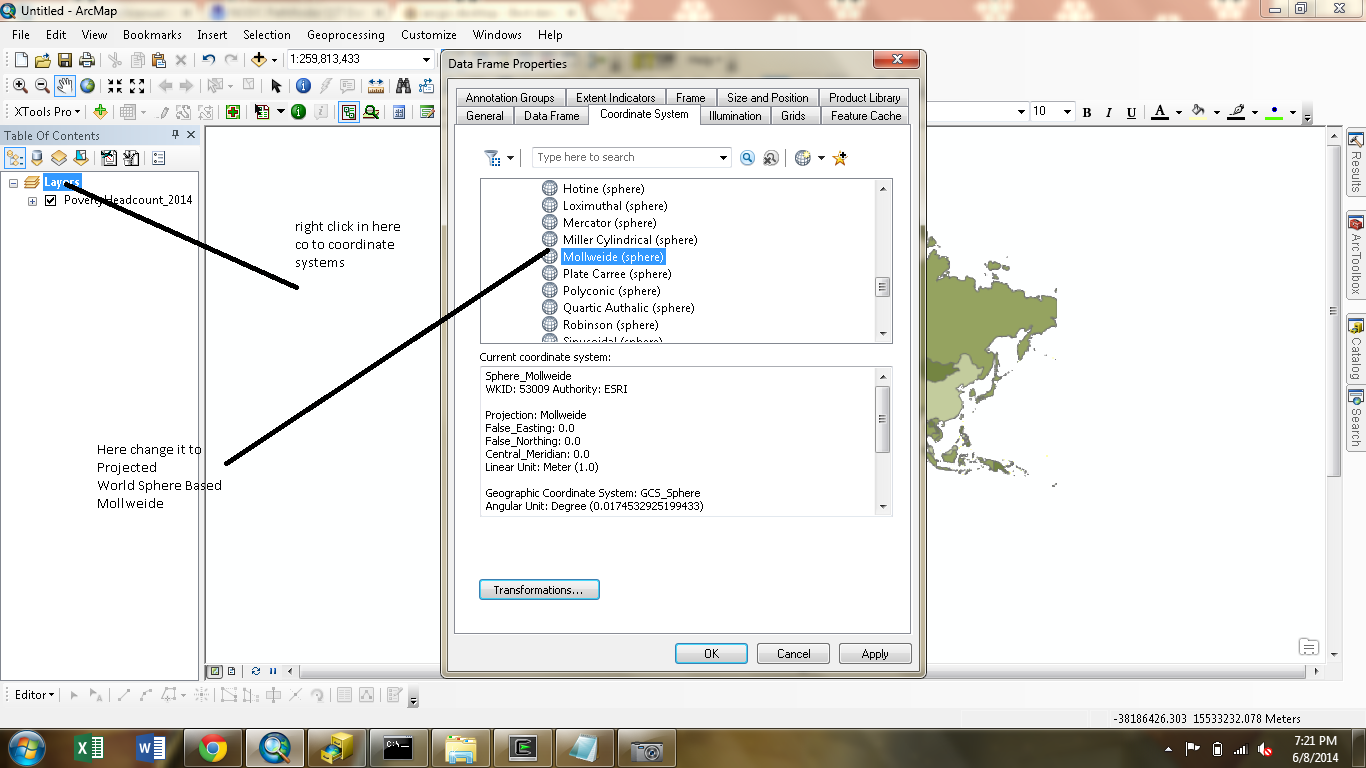Viewport: 1366px width, 768px height.
Task: Open the XTools Pro dropdown menu
Action: tap(47, 112)
